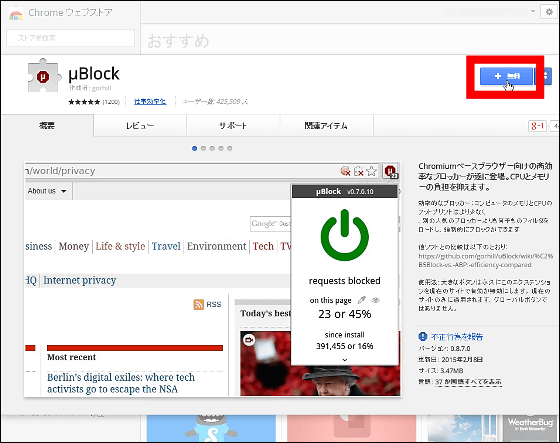Click the Berlin's digital exiles headline
This screenshot has height=443, width=560.
(x=121, y=383)
